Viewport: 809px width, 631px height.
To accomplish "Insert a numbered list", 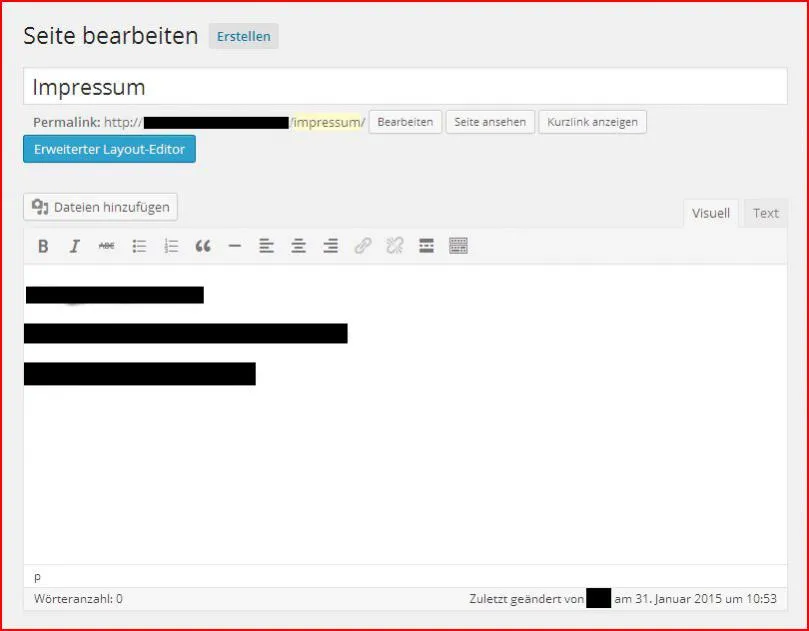I will [171, 246].
